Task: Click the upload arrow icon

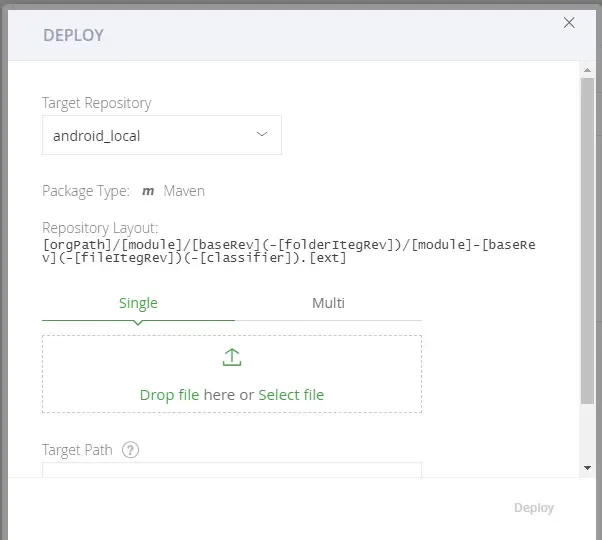Action: [x=232, y=358]
